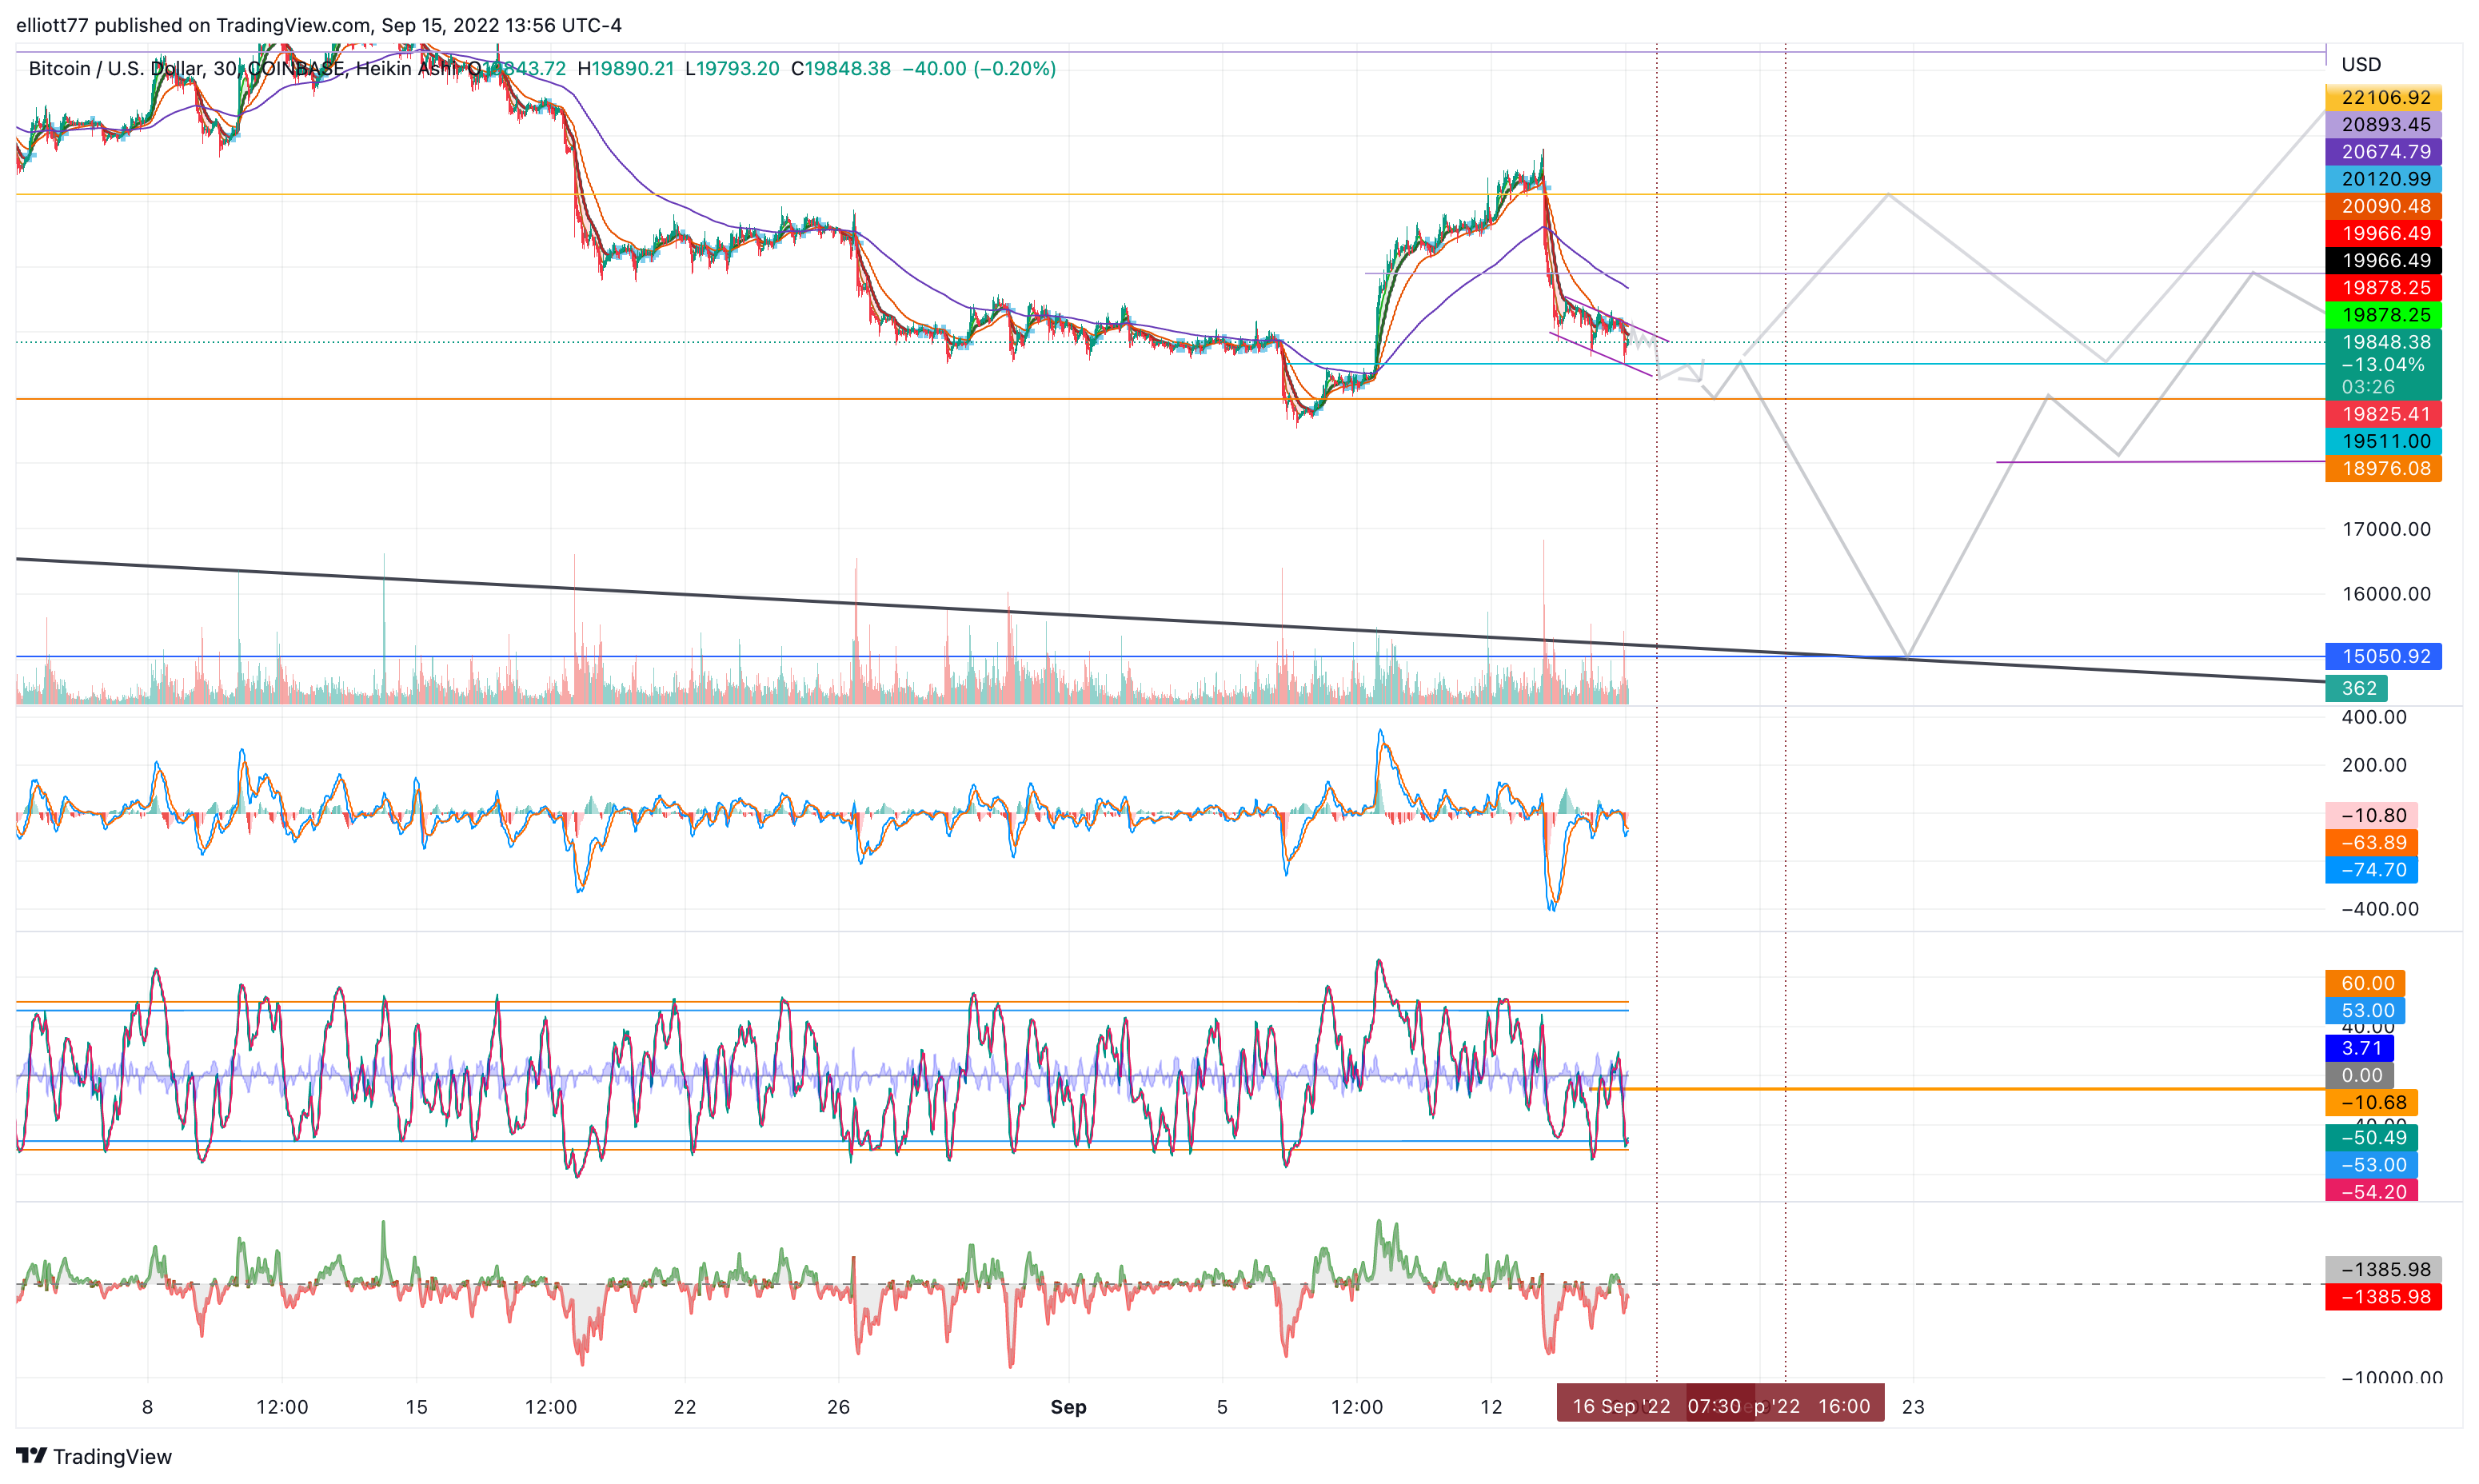Screen dimensions: 2479x1484
Task: Select the lavender 20893.45 price label
Action: click(2384, 124)
